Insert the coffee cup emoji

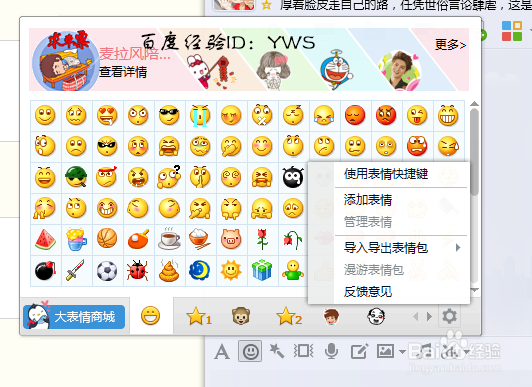click(x=169, y=238)
